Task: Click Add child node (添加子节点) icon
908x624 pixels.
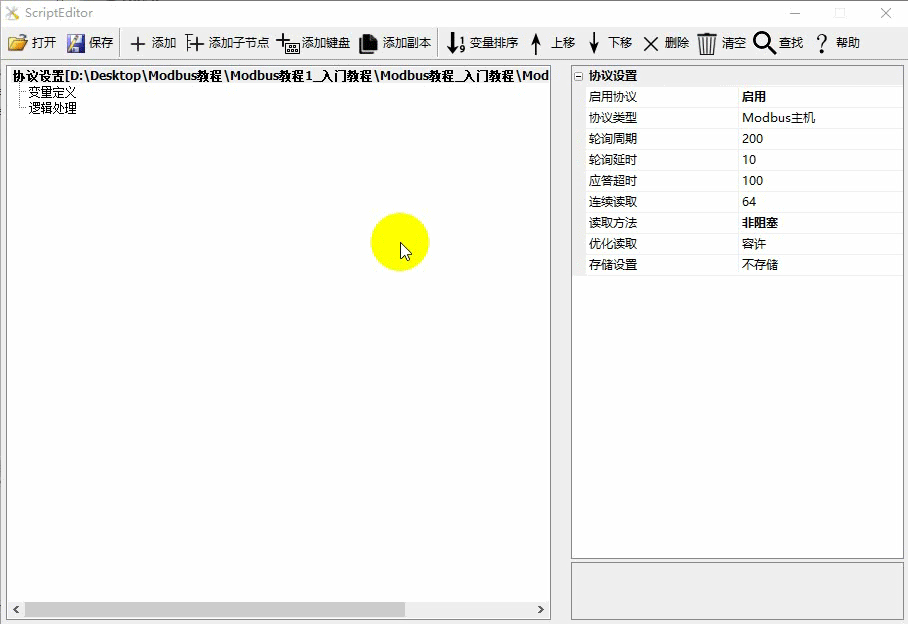Action: coord(194,43)
